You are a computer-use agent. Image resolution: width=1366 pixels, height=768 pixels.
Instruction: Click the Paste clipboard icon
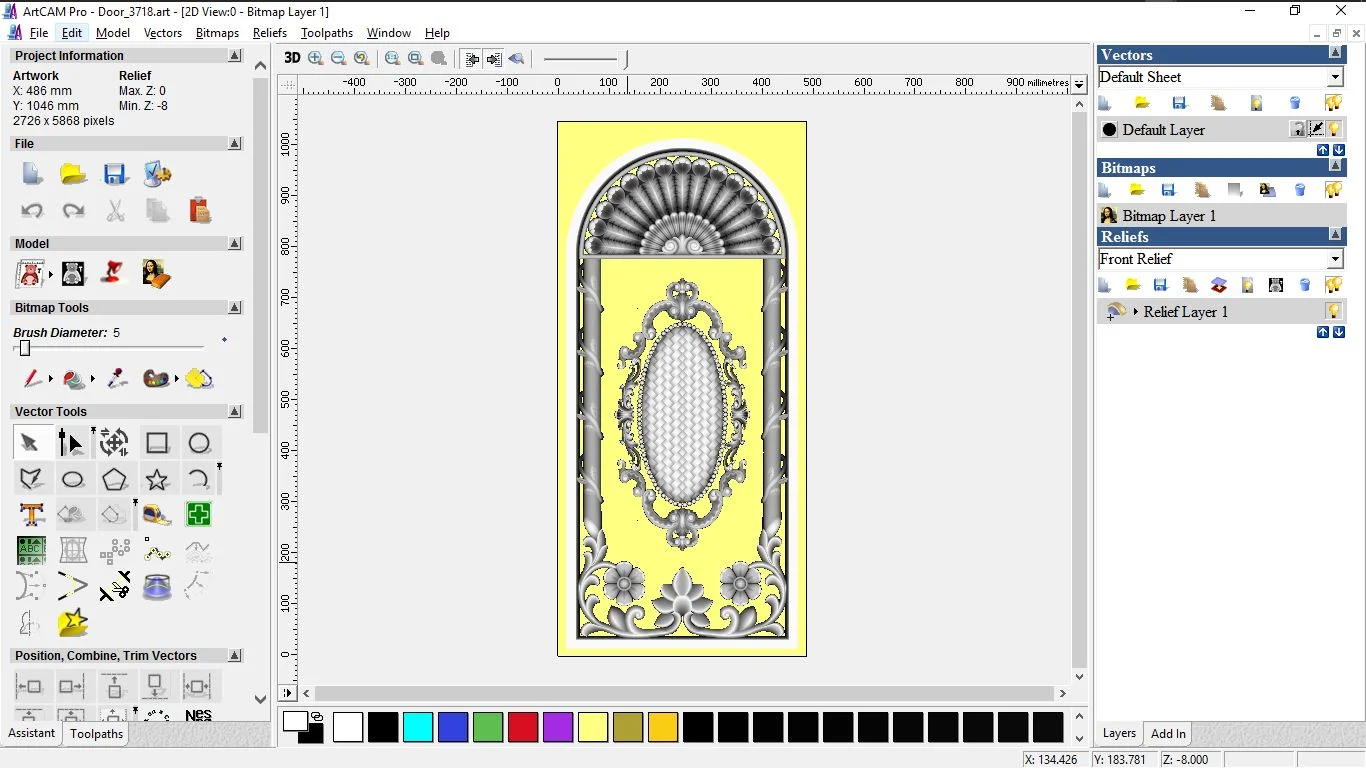click(x=200, y=210)
